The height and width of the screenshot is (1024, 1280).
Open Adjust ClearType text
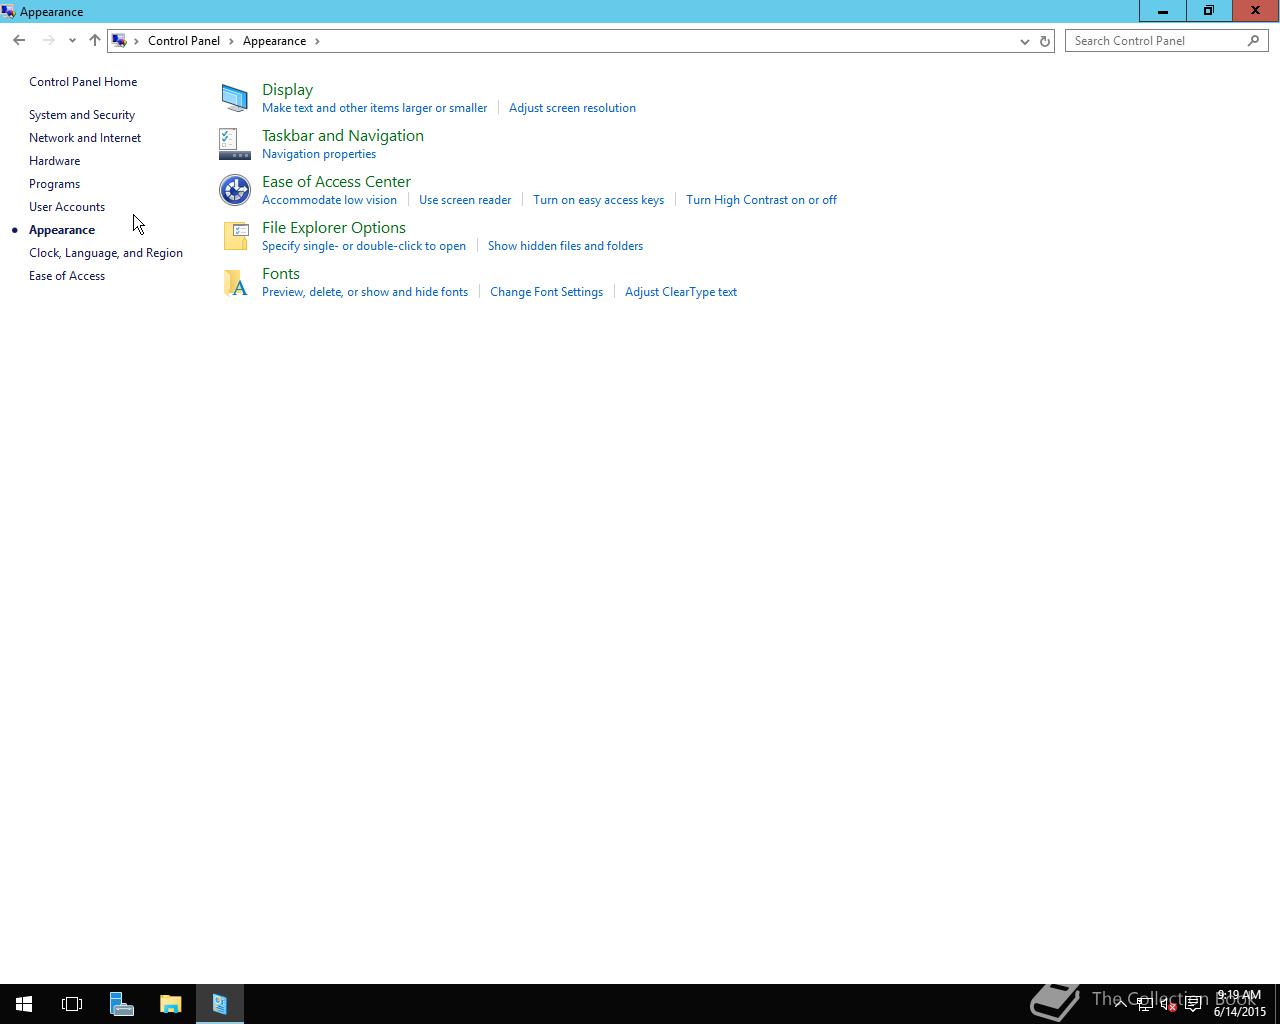click(681, 292)
